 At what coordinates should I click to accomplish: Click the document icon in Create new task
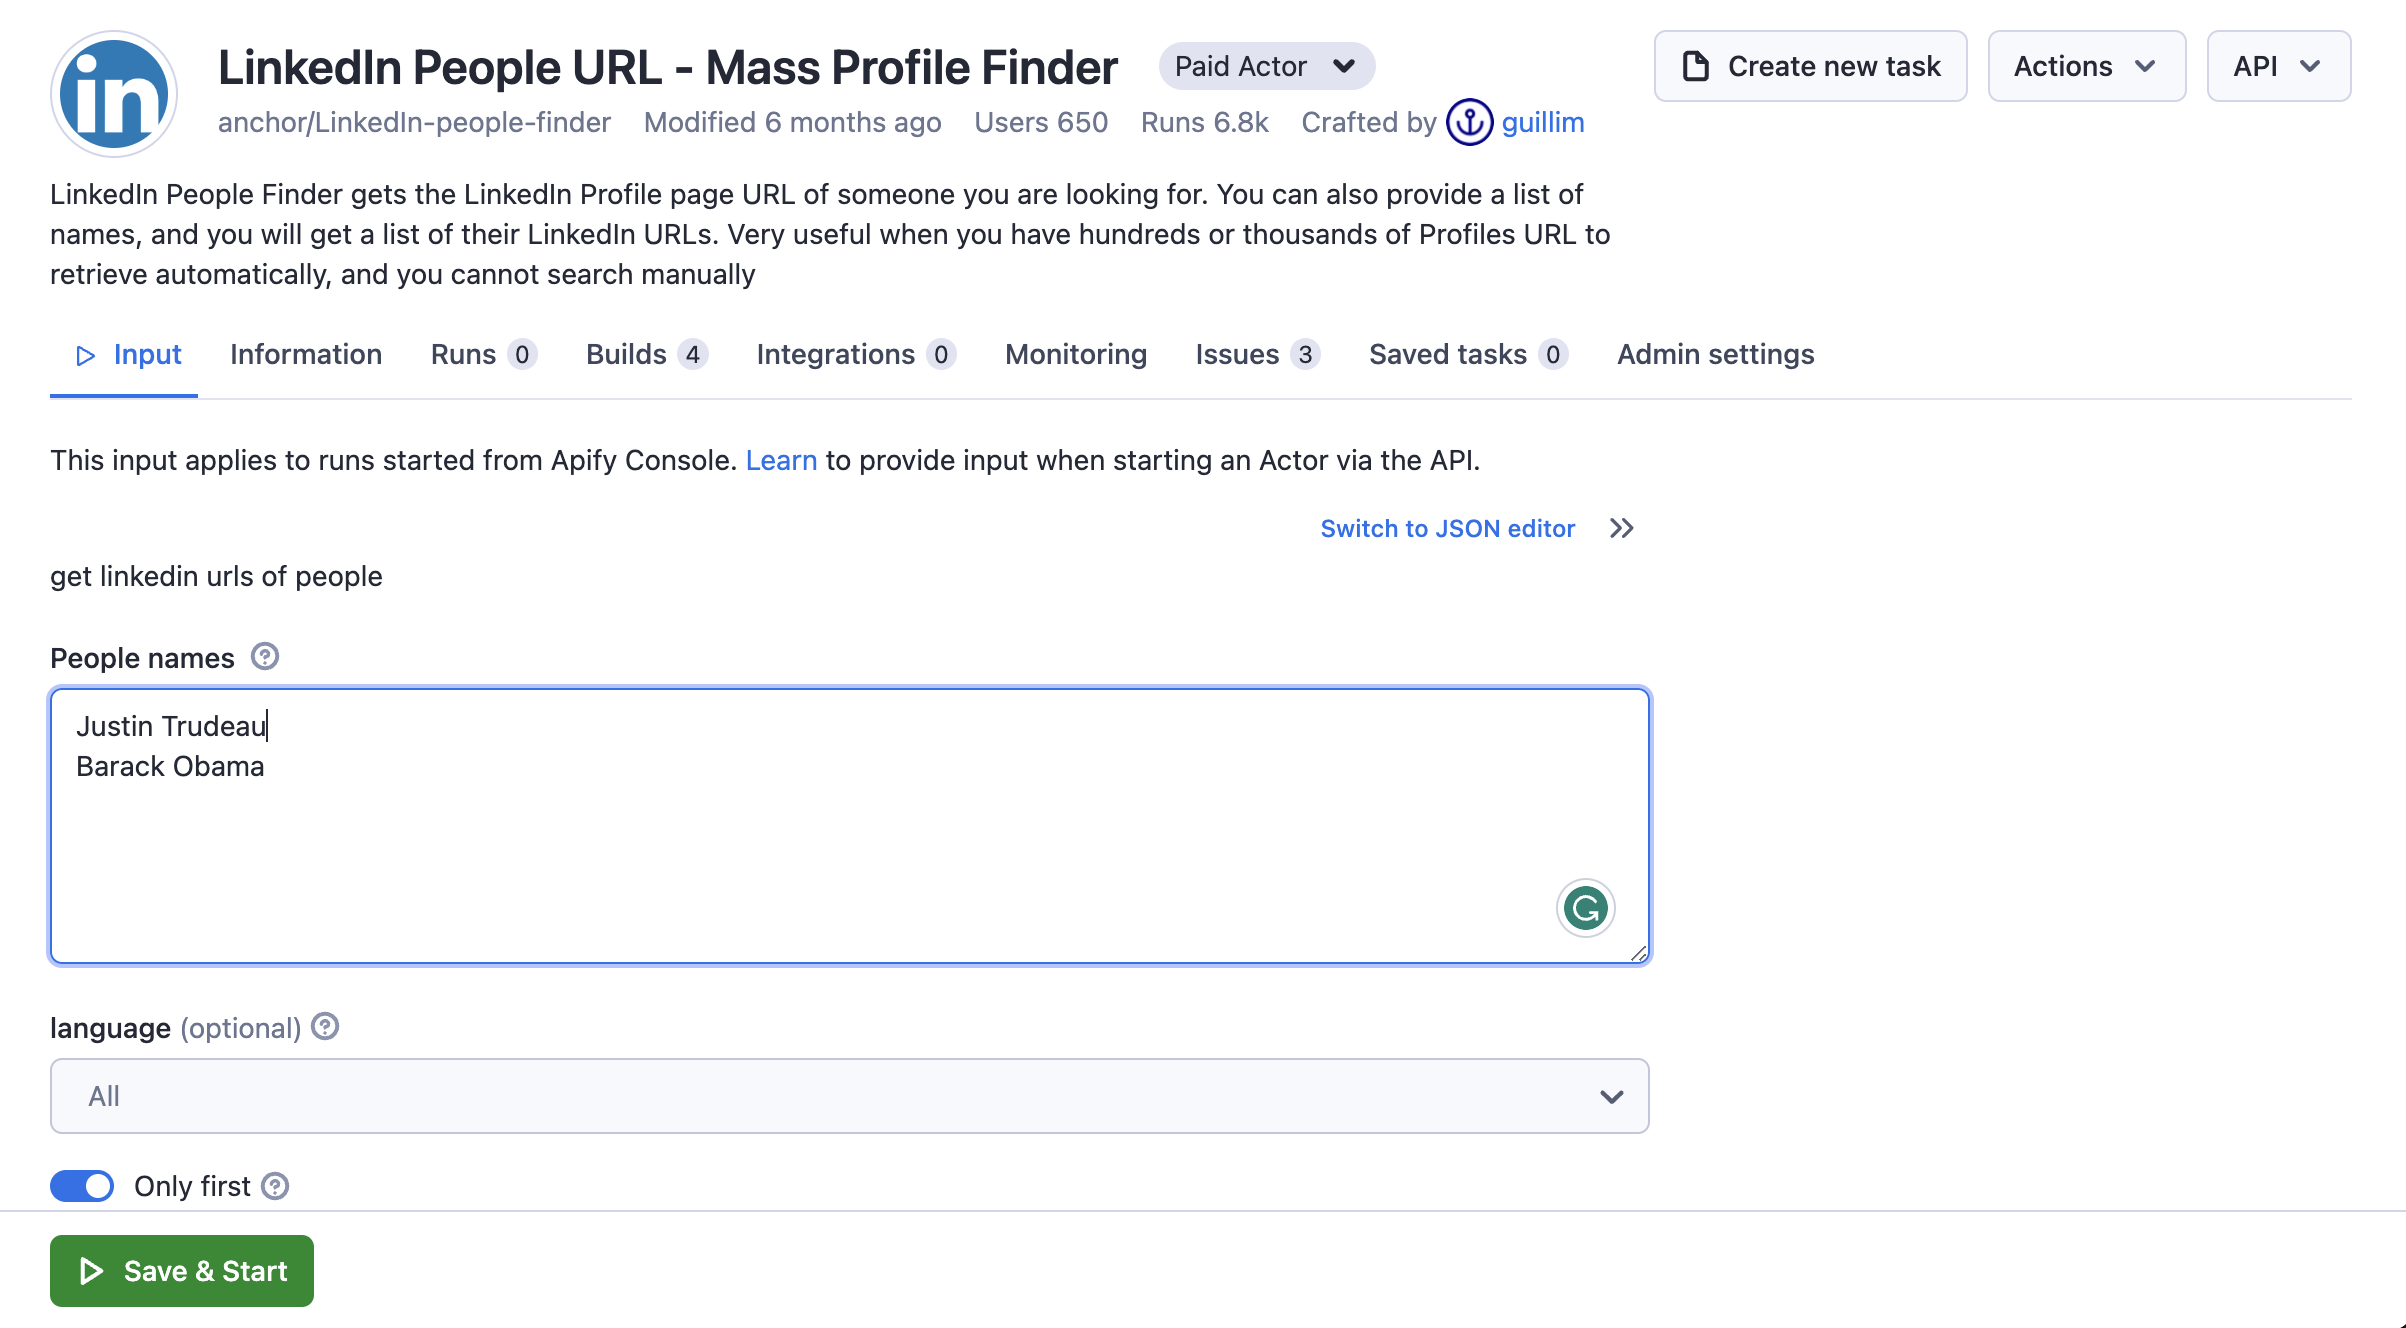tap(1694, 66)
